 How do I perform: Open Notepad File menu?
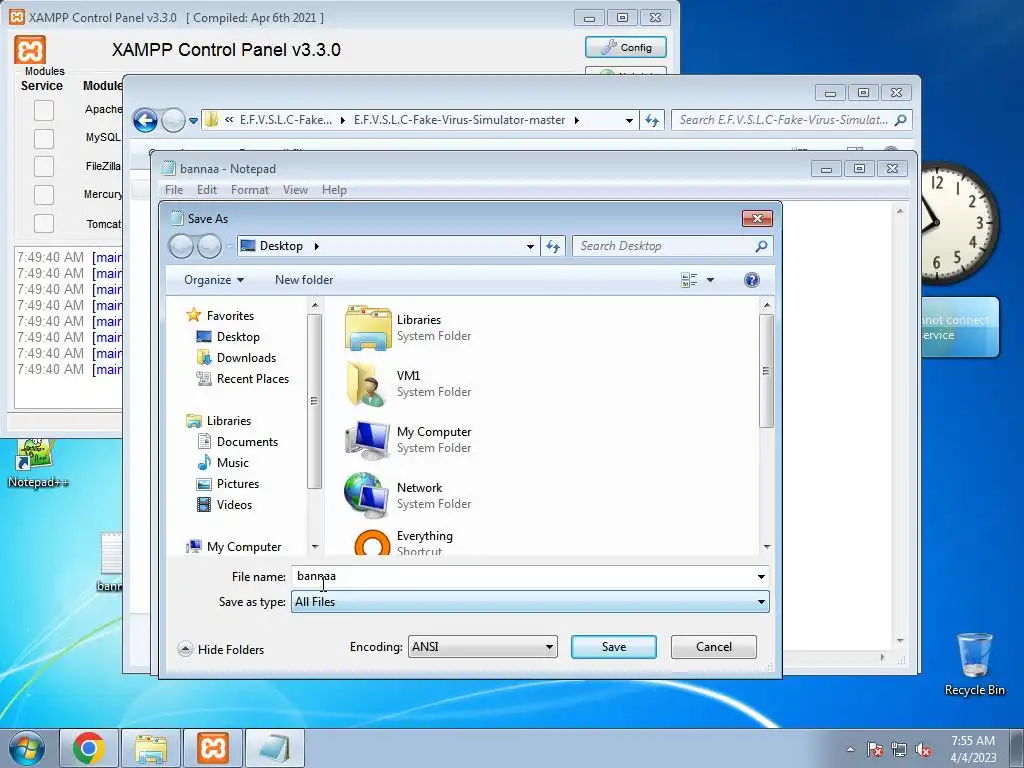click(174, 190)
